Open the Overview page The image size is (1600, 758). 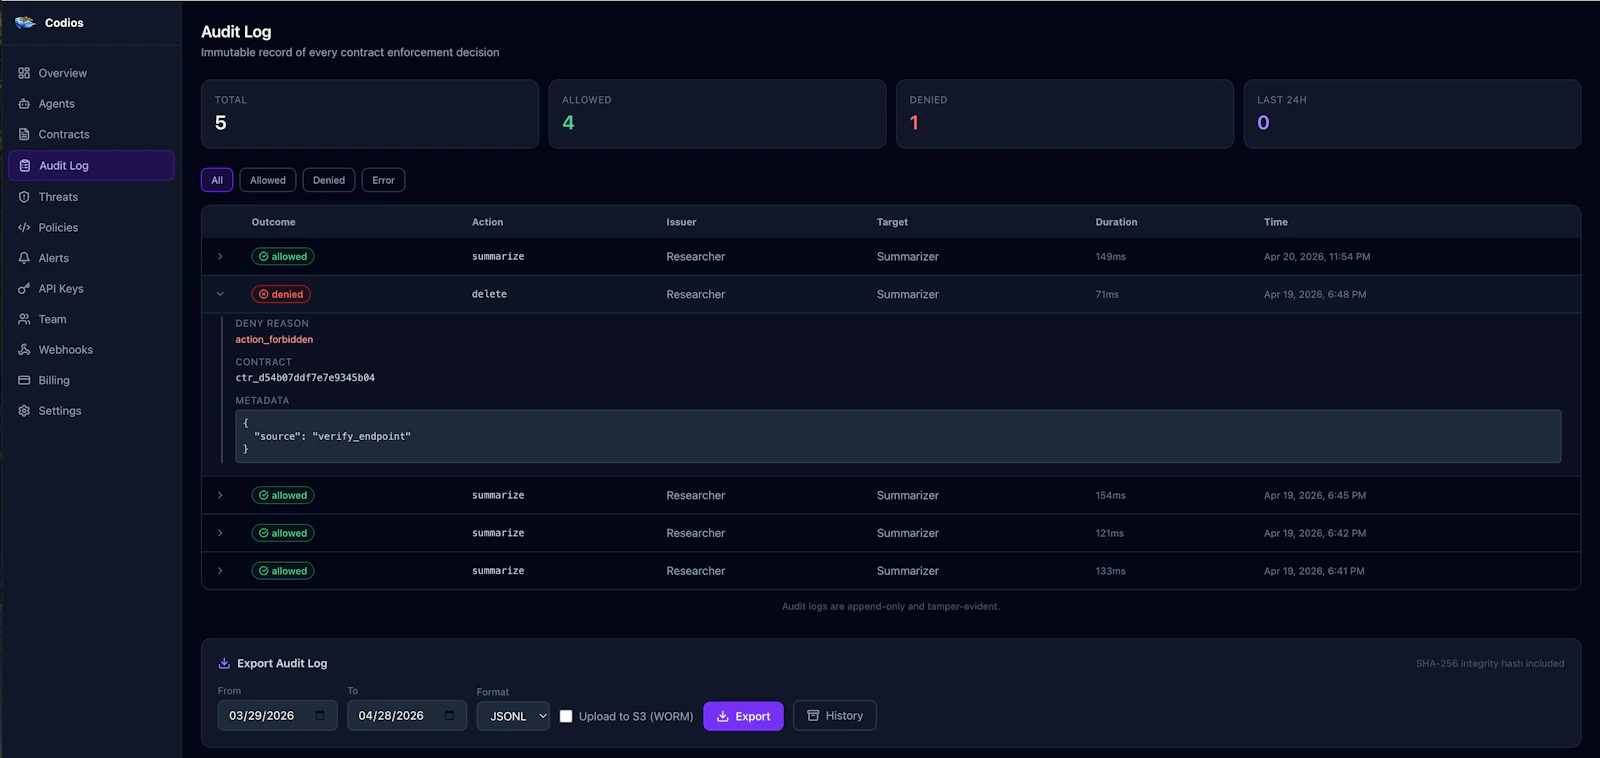point(91,73)
